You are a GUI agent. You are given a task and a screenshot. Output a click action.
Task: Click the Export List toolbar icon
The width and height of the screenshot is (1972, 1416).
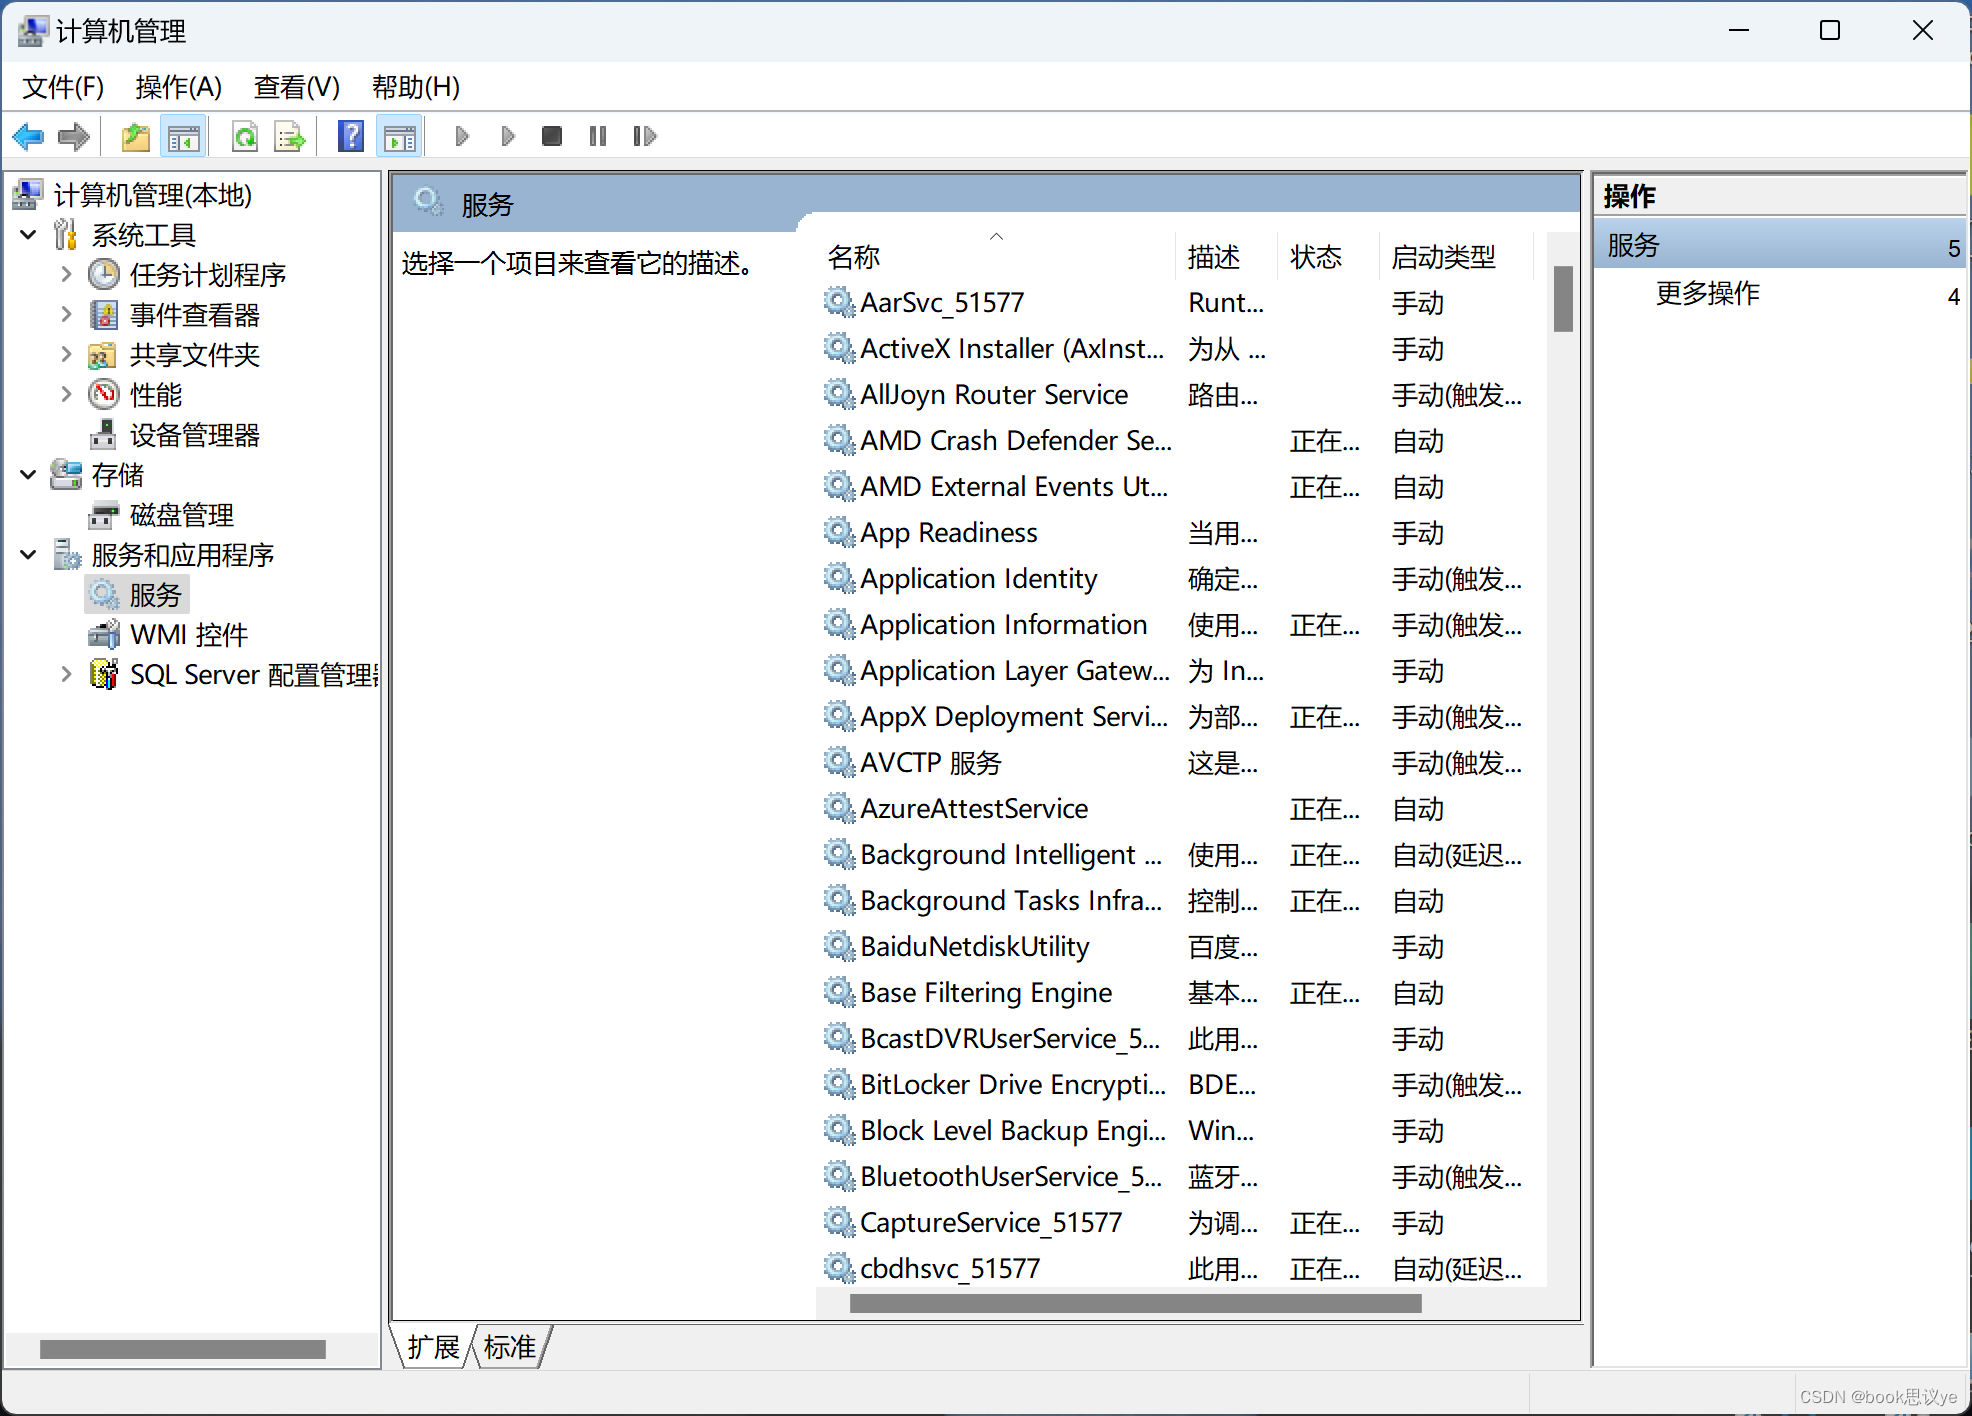click(289, 136)
